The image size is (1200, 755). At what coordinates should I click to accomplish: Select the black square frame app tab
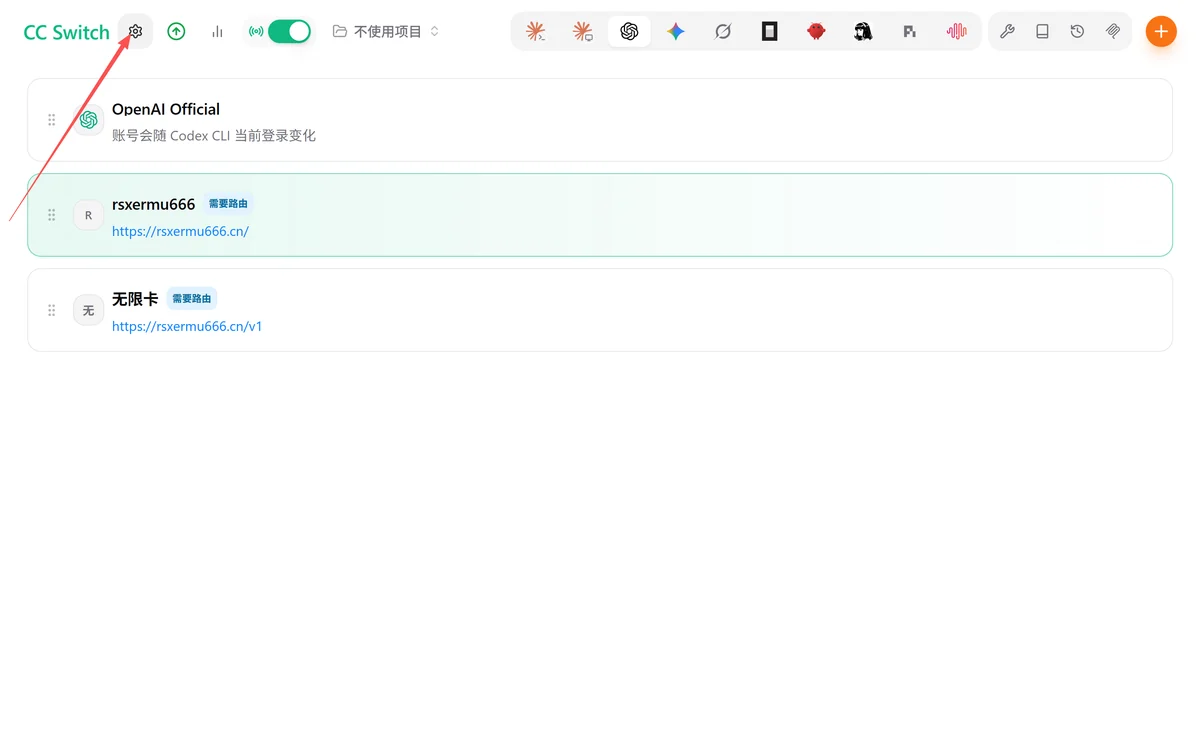(769, 31)
